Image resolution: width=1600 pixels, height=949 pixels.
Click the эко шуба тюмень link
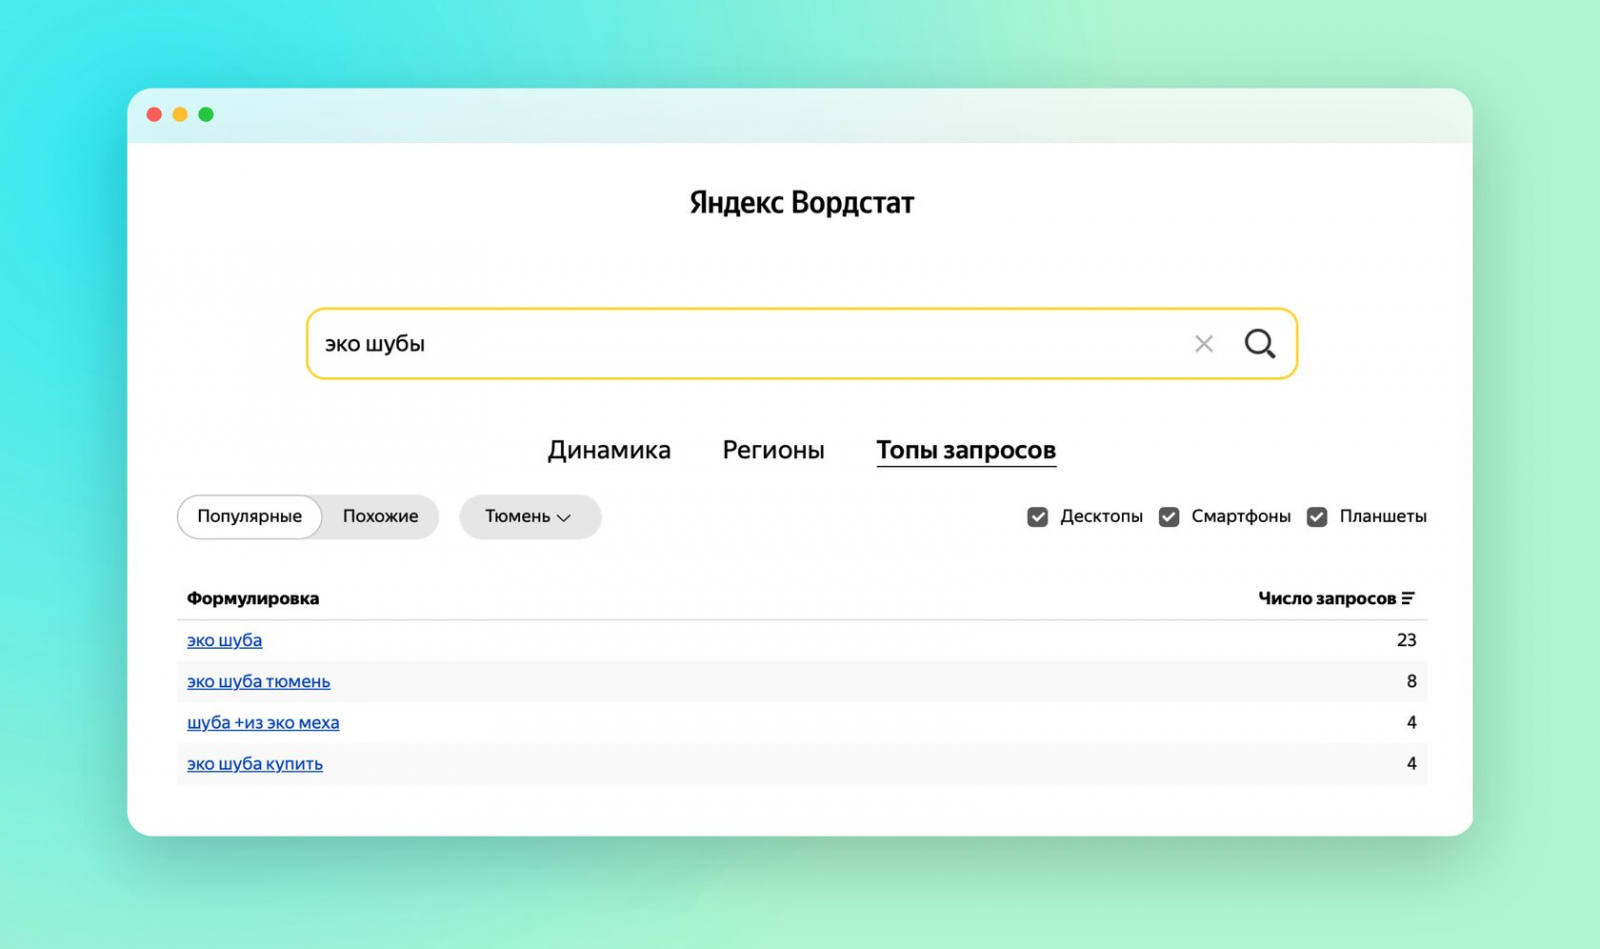click(258, 681)
